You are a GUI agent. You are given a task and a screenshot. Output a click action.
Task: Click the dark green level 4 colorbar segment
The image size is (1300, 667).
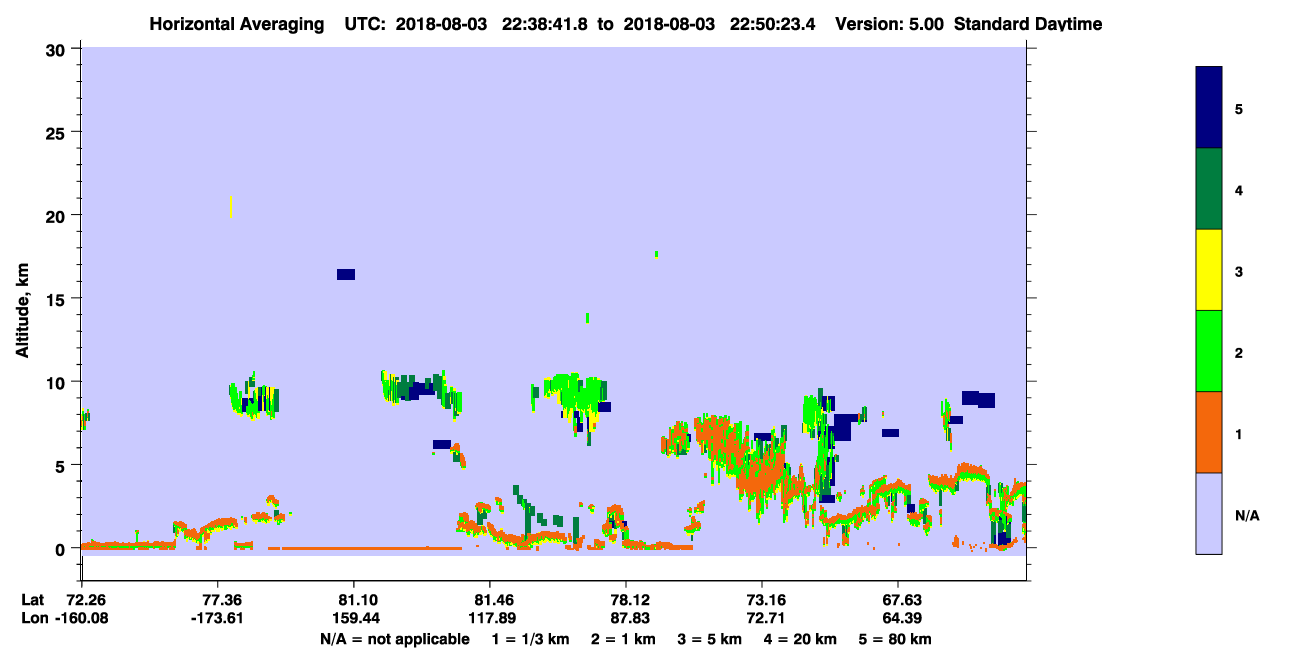[x=1209, y=189]
